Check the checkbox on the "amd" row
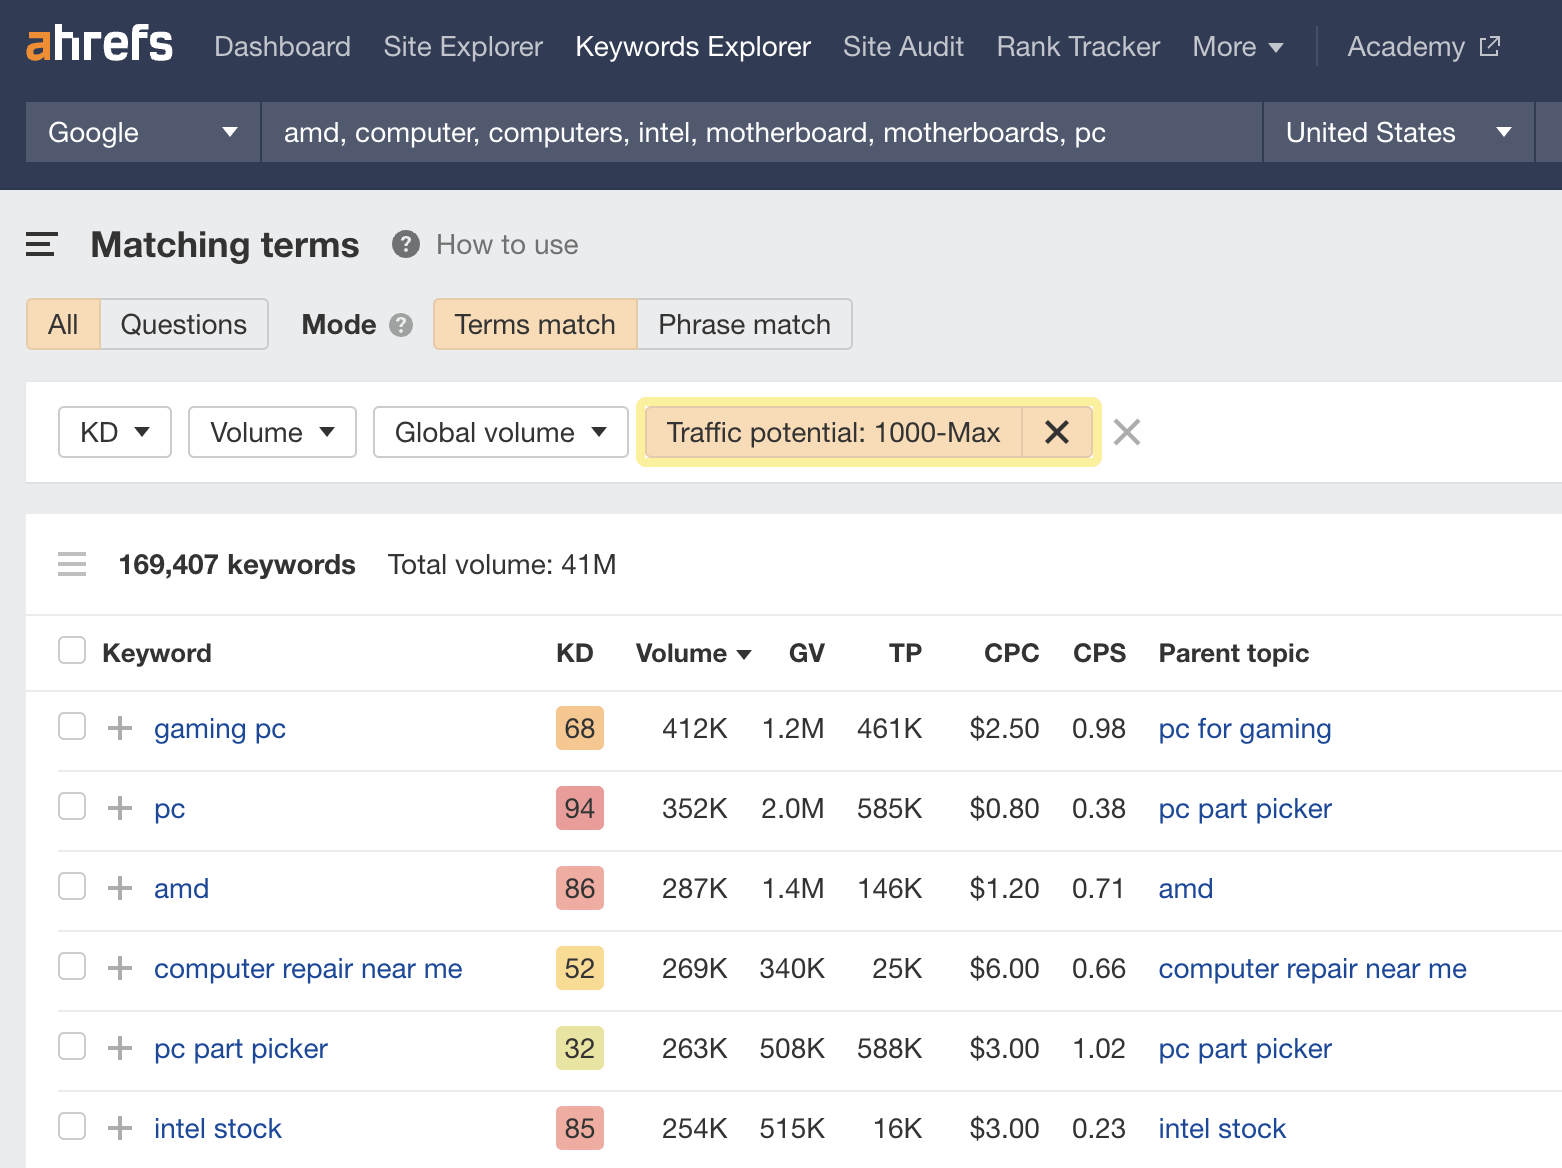The width and height of the screenshot is (1562, 1168). pyautogui.click(x=71, y=887)
